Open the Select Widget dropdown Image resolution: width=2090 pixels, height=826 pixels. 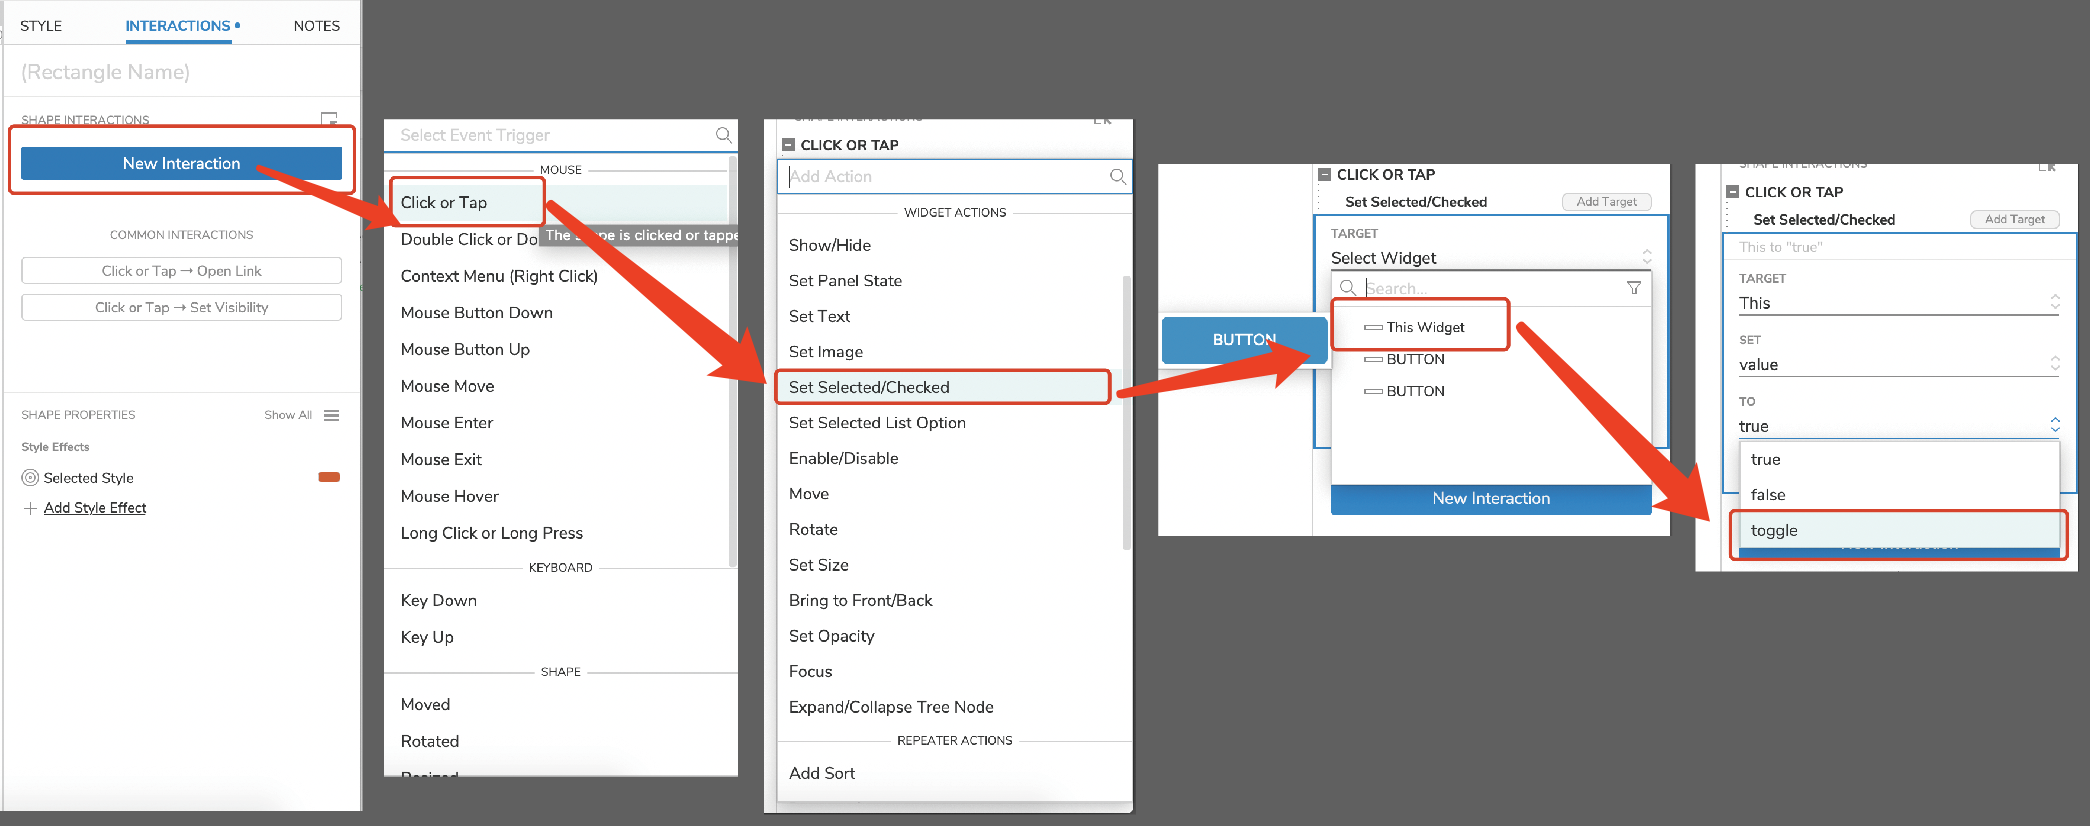coord(1491,258)
